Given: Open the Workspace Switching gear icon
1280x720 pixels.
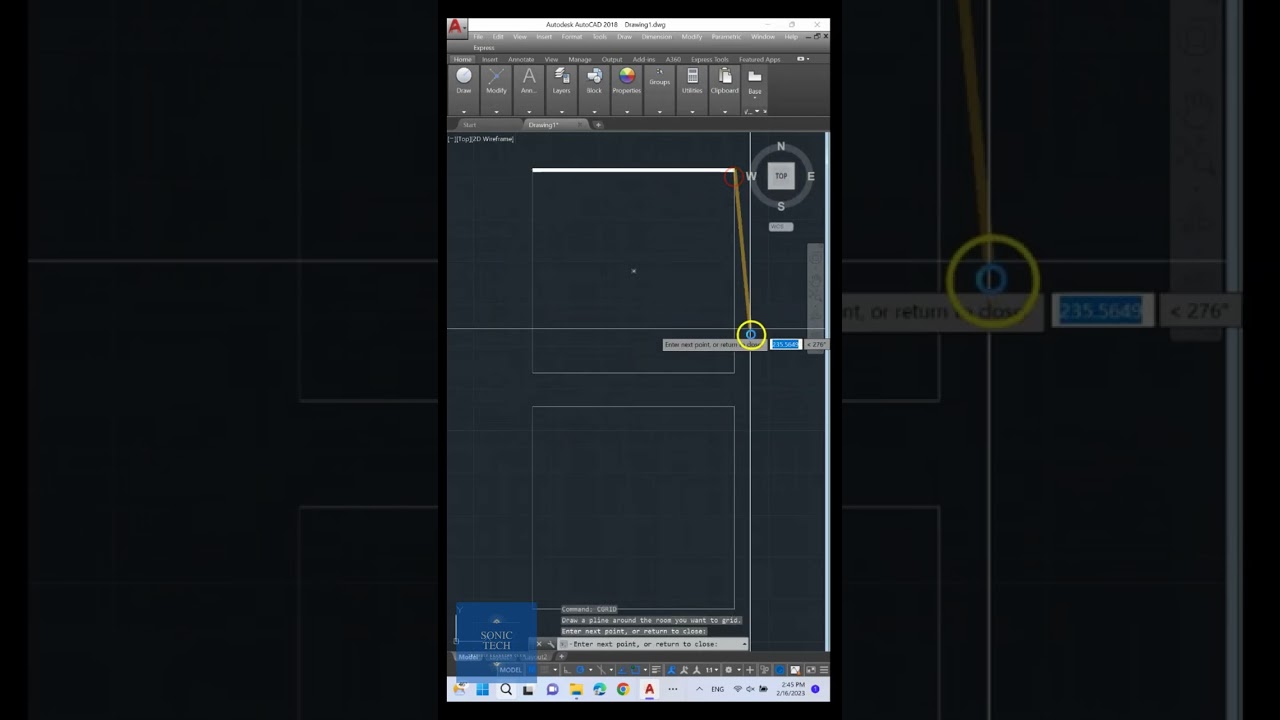Looking at the screenshot, I should click(728, 670).
